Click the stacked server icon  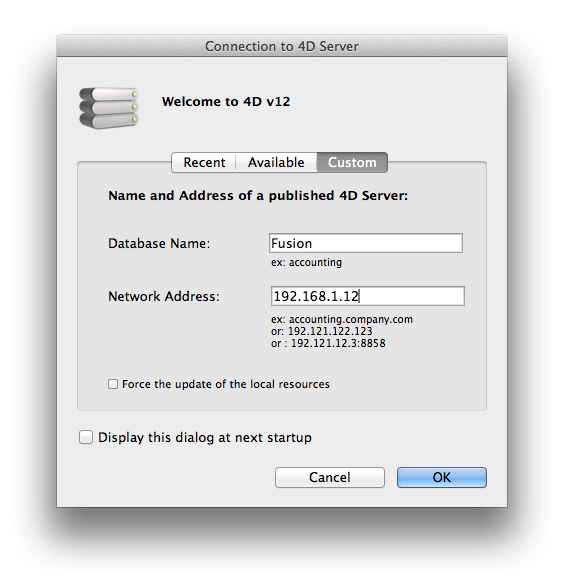tap(109, 108)
